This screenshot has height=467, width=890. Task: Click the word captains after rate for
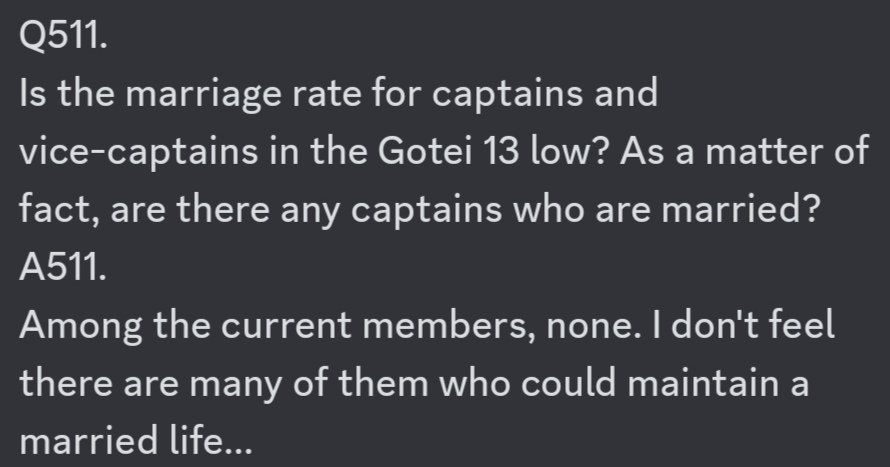pyautogui.click(x=507, y=95)
